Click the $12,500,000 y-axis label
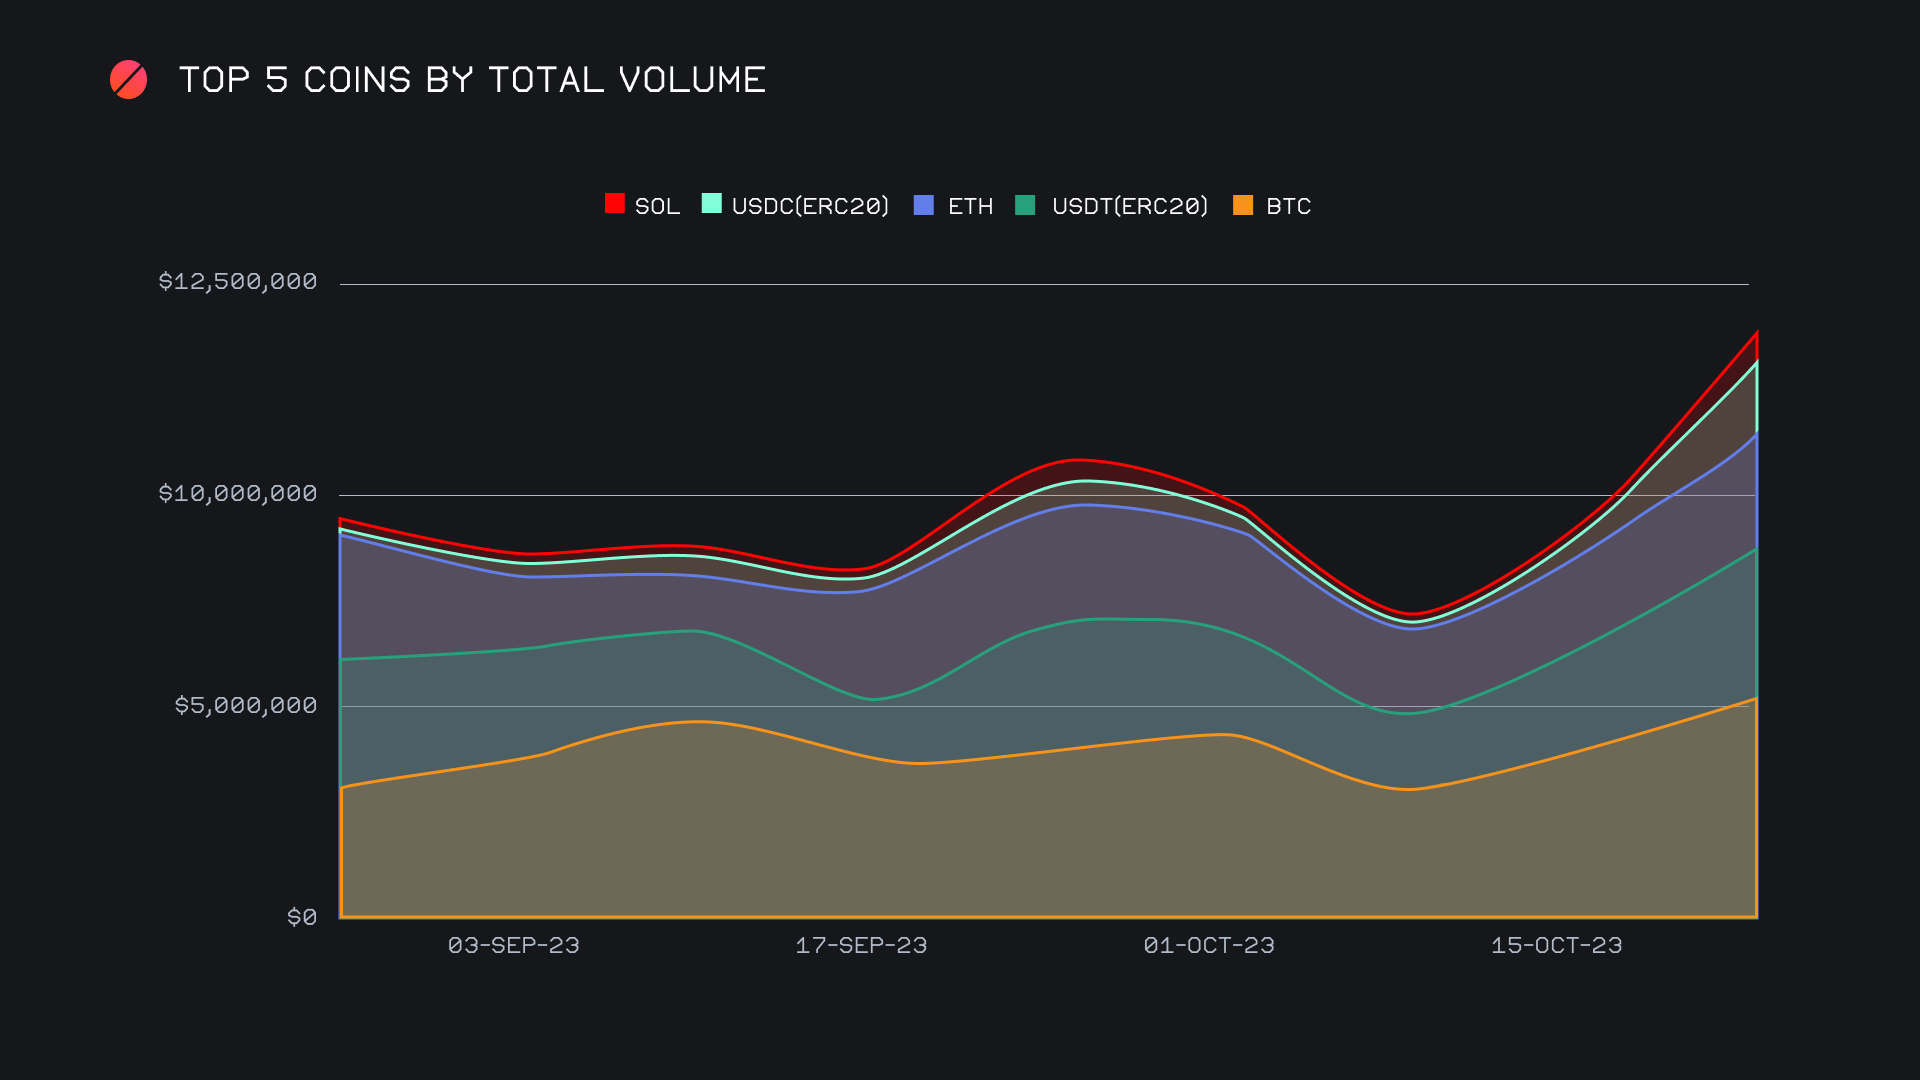The height and width of the screenshot is (1080, 1920). coord(238,282)
